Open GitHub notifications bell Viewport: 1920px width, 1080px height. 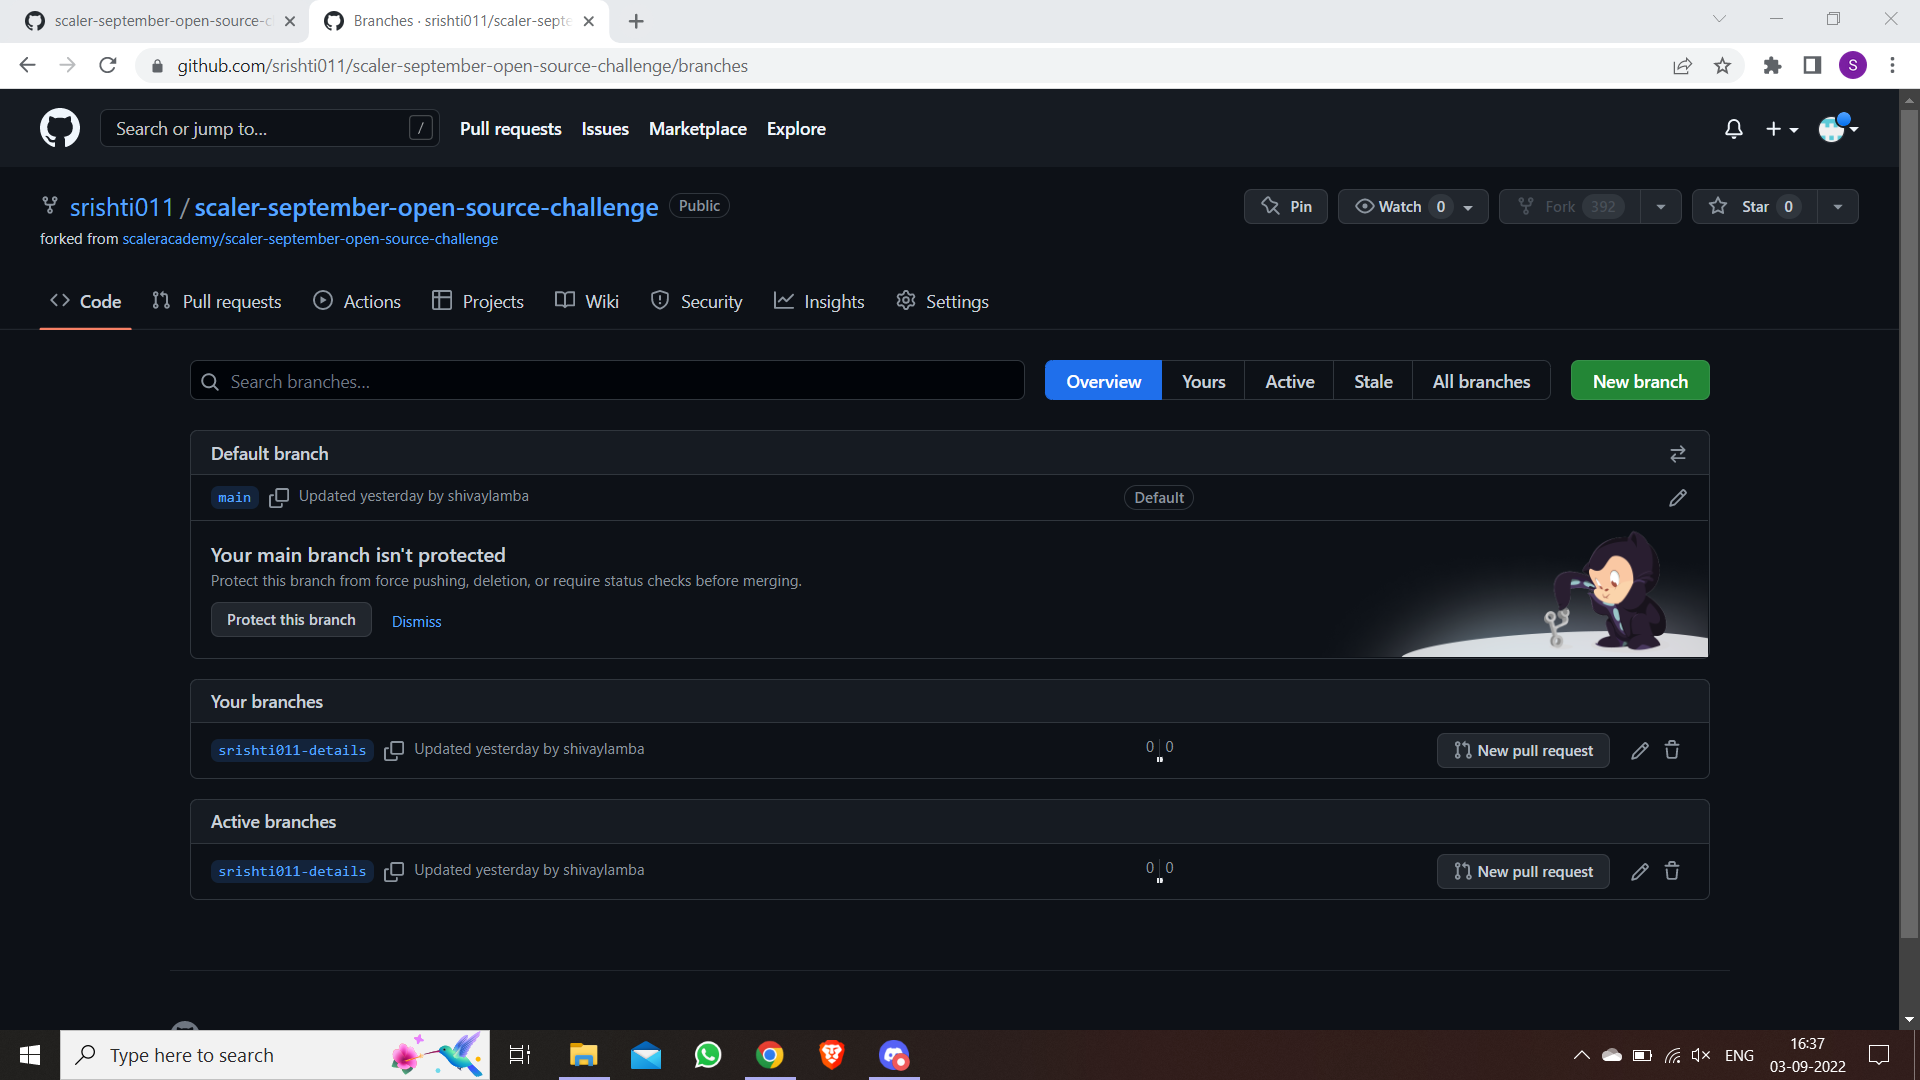pos(1733,129)
